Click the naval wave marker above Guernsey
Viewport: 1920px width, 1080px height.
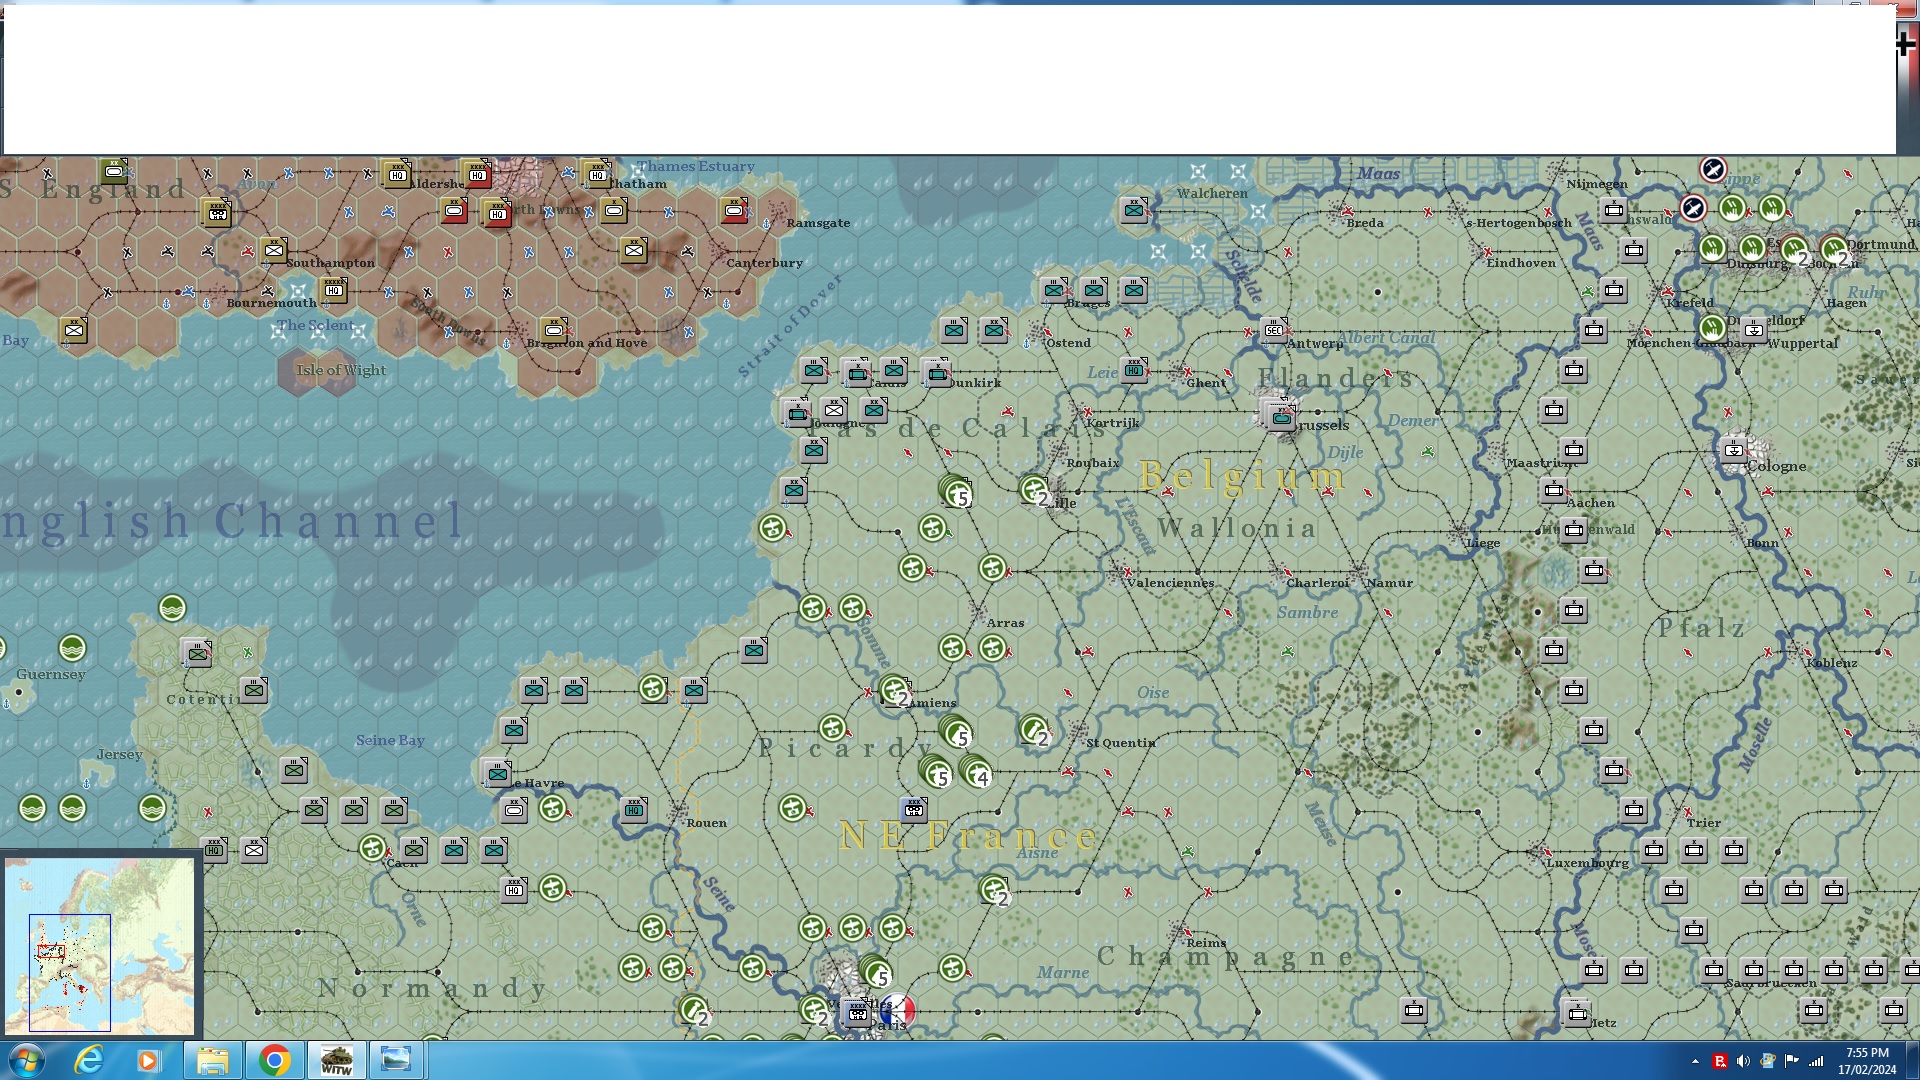click(72, 648)
